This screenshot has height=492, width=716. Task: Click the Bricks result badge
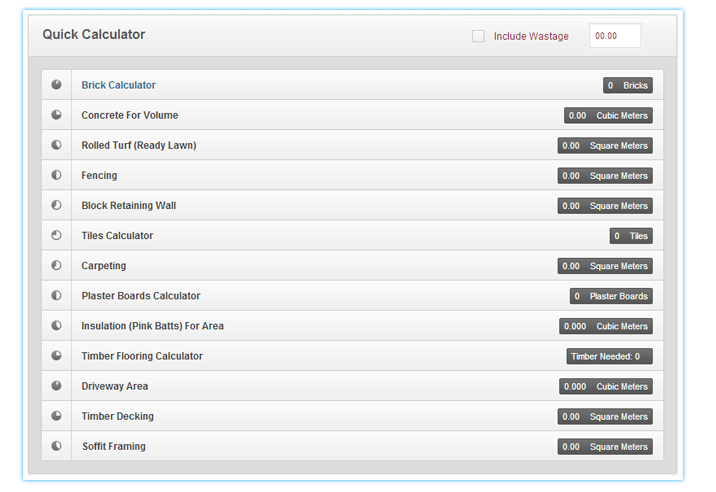click(x=627, y=86)
